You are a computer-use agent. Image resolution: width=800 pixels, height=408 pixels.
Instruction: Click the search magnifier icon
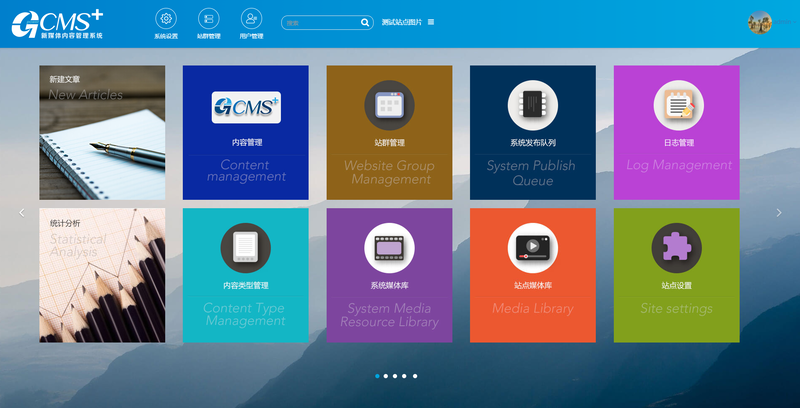[365, 22]
